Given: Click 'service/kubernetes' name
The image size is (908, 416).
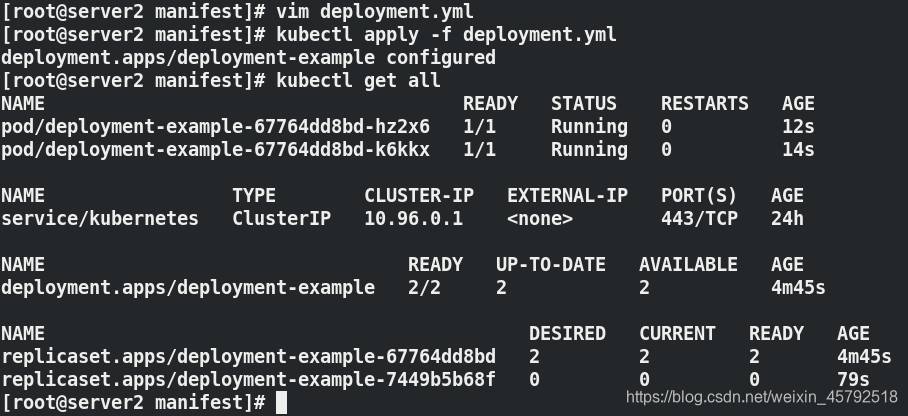Looking at the screenshot, I should pos(100,219).
